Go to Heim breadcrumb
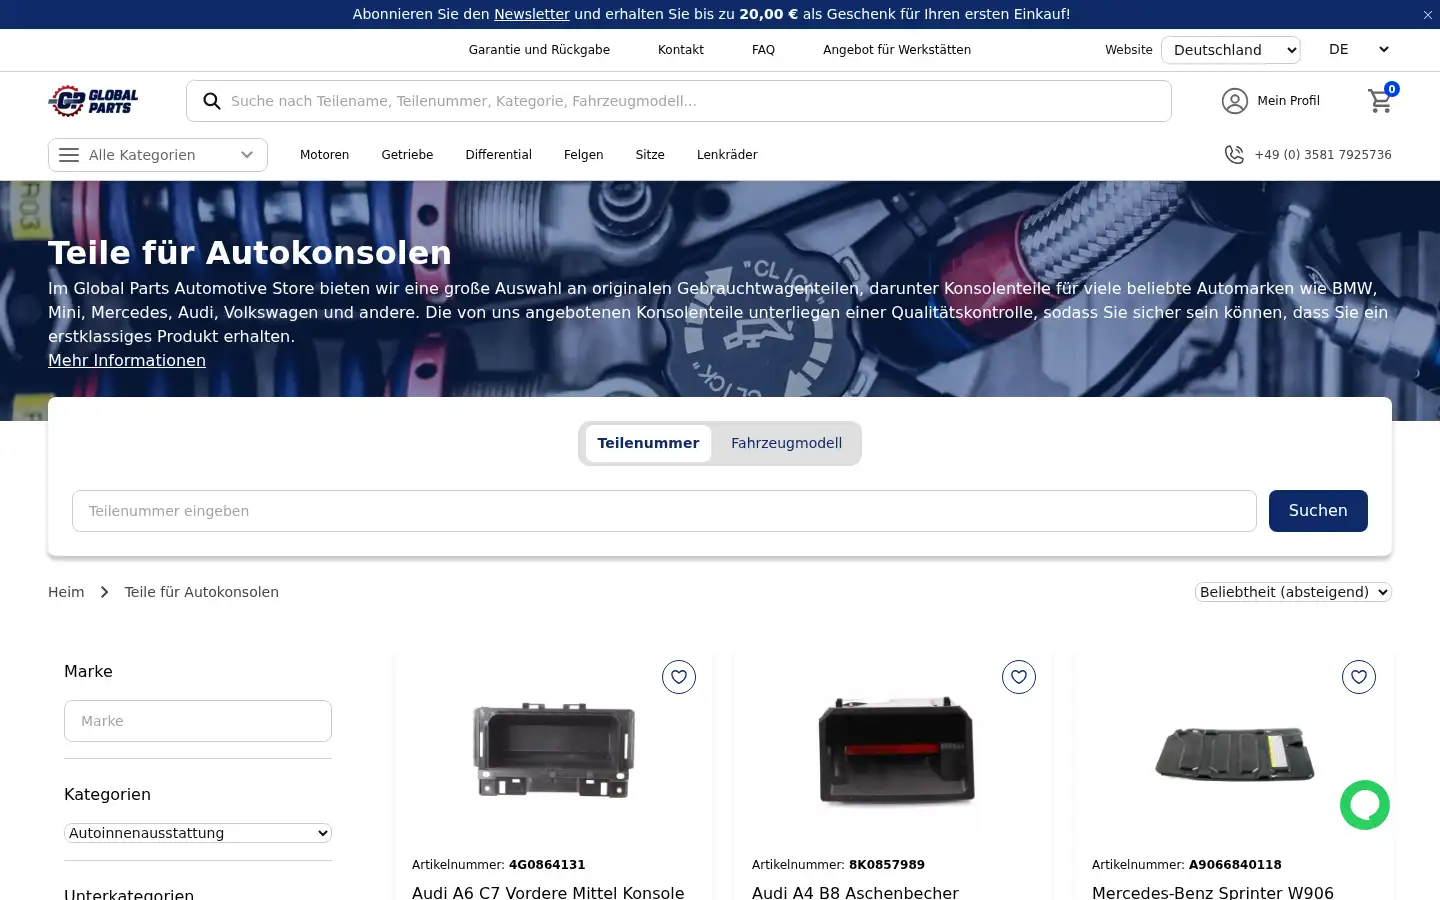This screenshot has width=1440, height=900. (66, 592)
